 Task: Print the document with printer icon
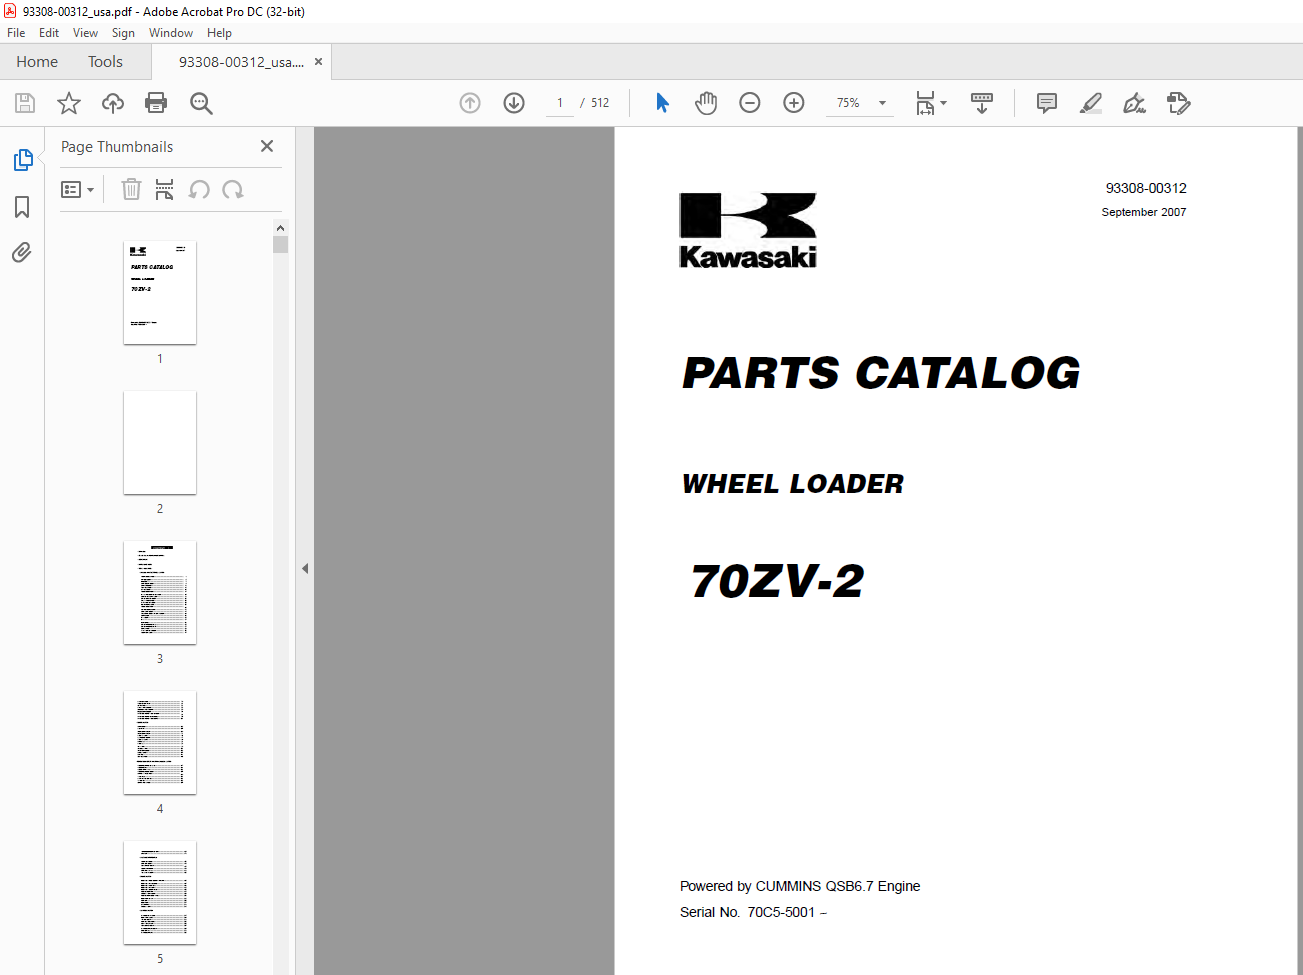click(156, 103)
